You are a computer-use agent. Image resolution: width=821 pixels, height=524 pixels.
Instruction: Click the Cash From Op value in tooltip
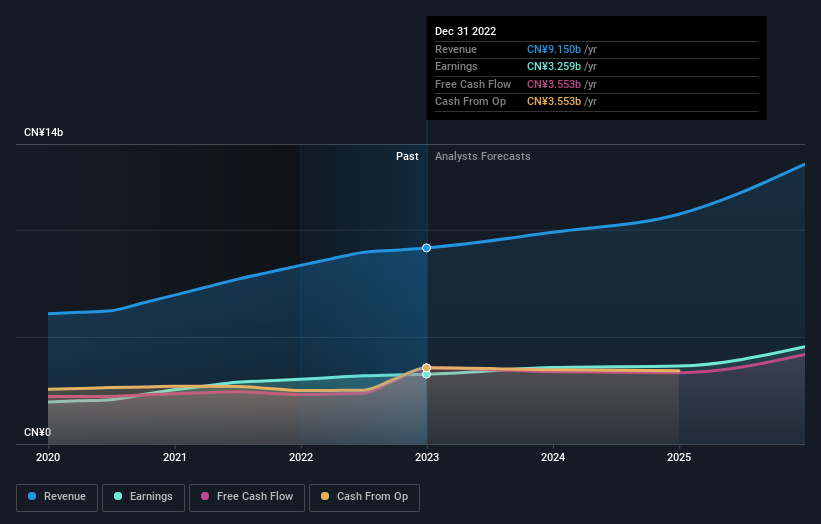[554, 102]
